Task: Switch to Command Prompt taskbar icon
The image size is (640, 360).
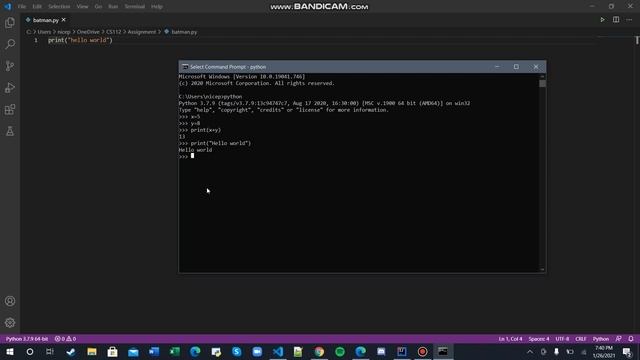Action: (443, 351)
